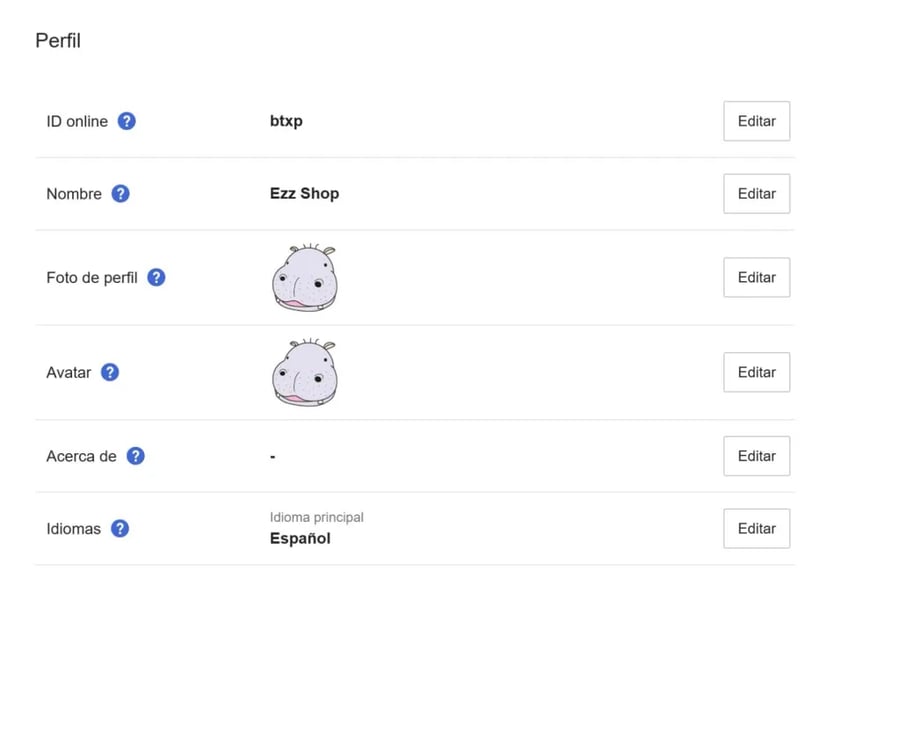Click the Perfil page heading

58,41
